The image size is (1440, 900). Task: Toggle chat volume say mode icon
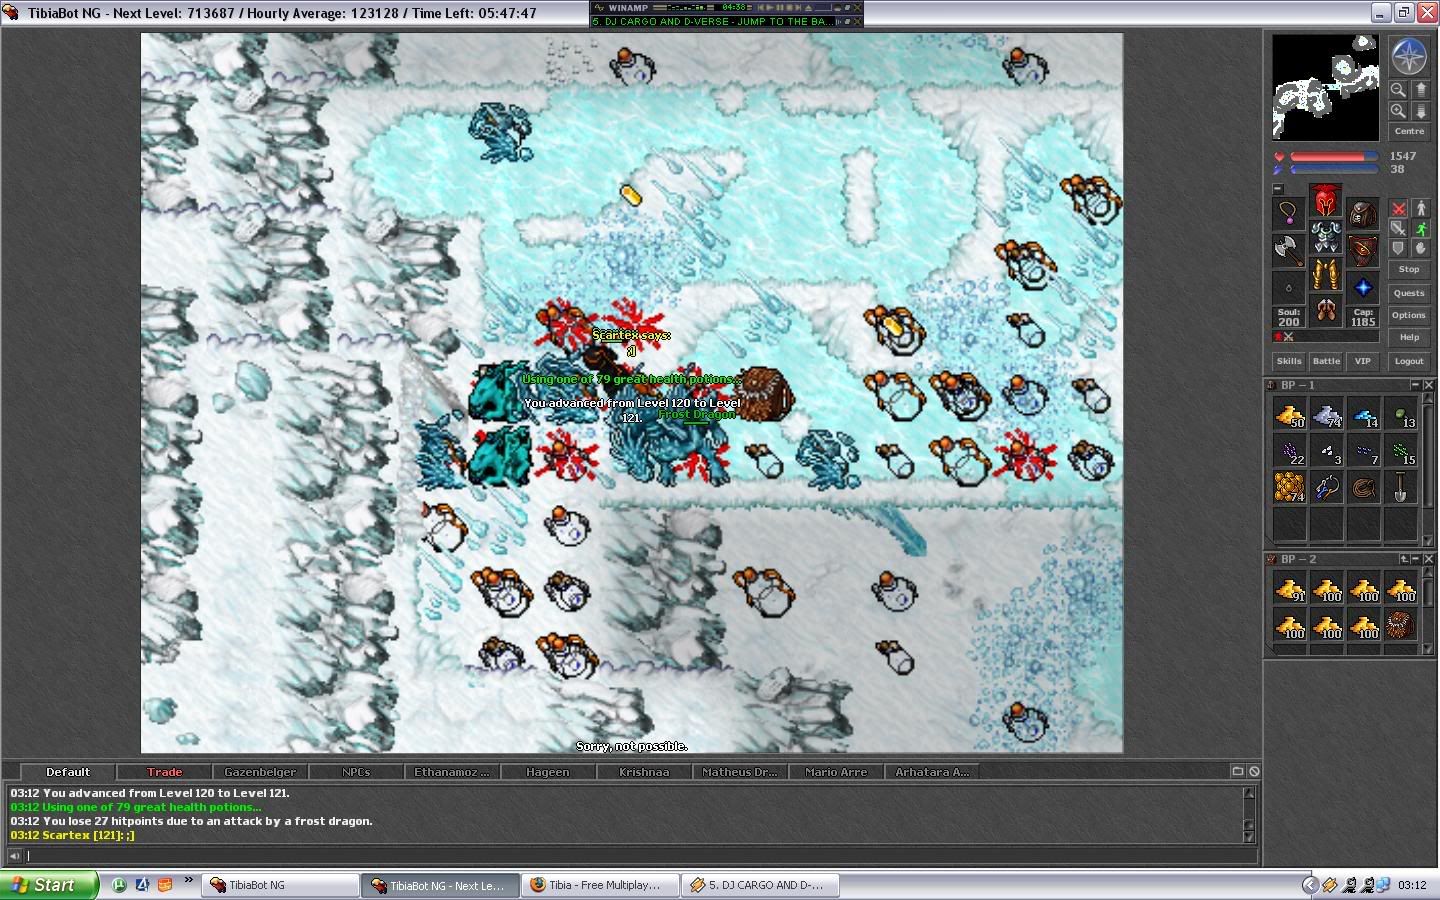pyautogui.click(x=14, y=856)
